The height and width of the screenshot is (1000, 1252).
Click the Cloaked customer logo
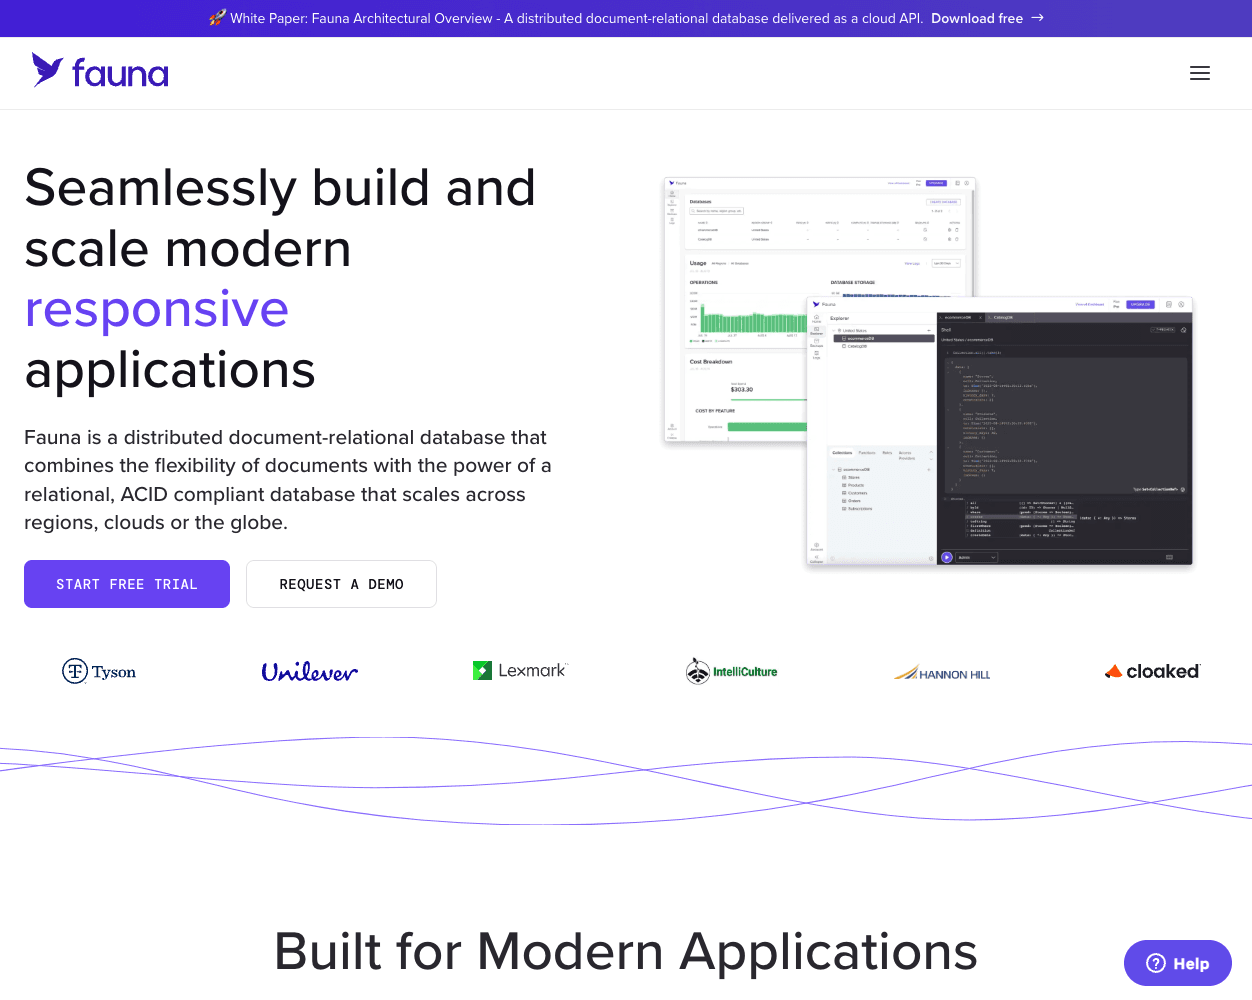click(x=1152, y=671)
